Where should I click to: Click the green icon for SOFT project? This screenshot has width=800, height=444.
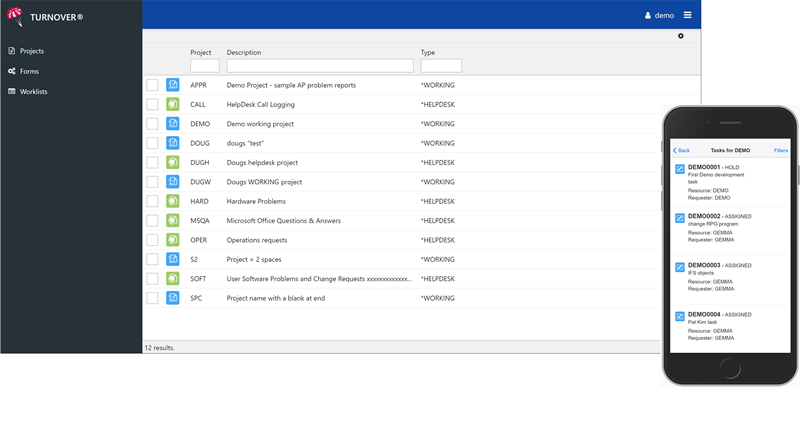[x=172, y=279]
